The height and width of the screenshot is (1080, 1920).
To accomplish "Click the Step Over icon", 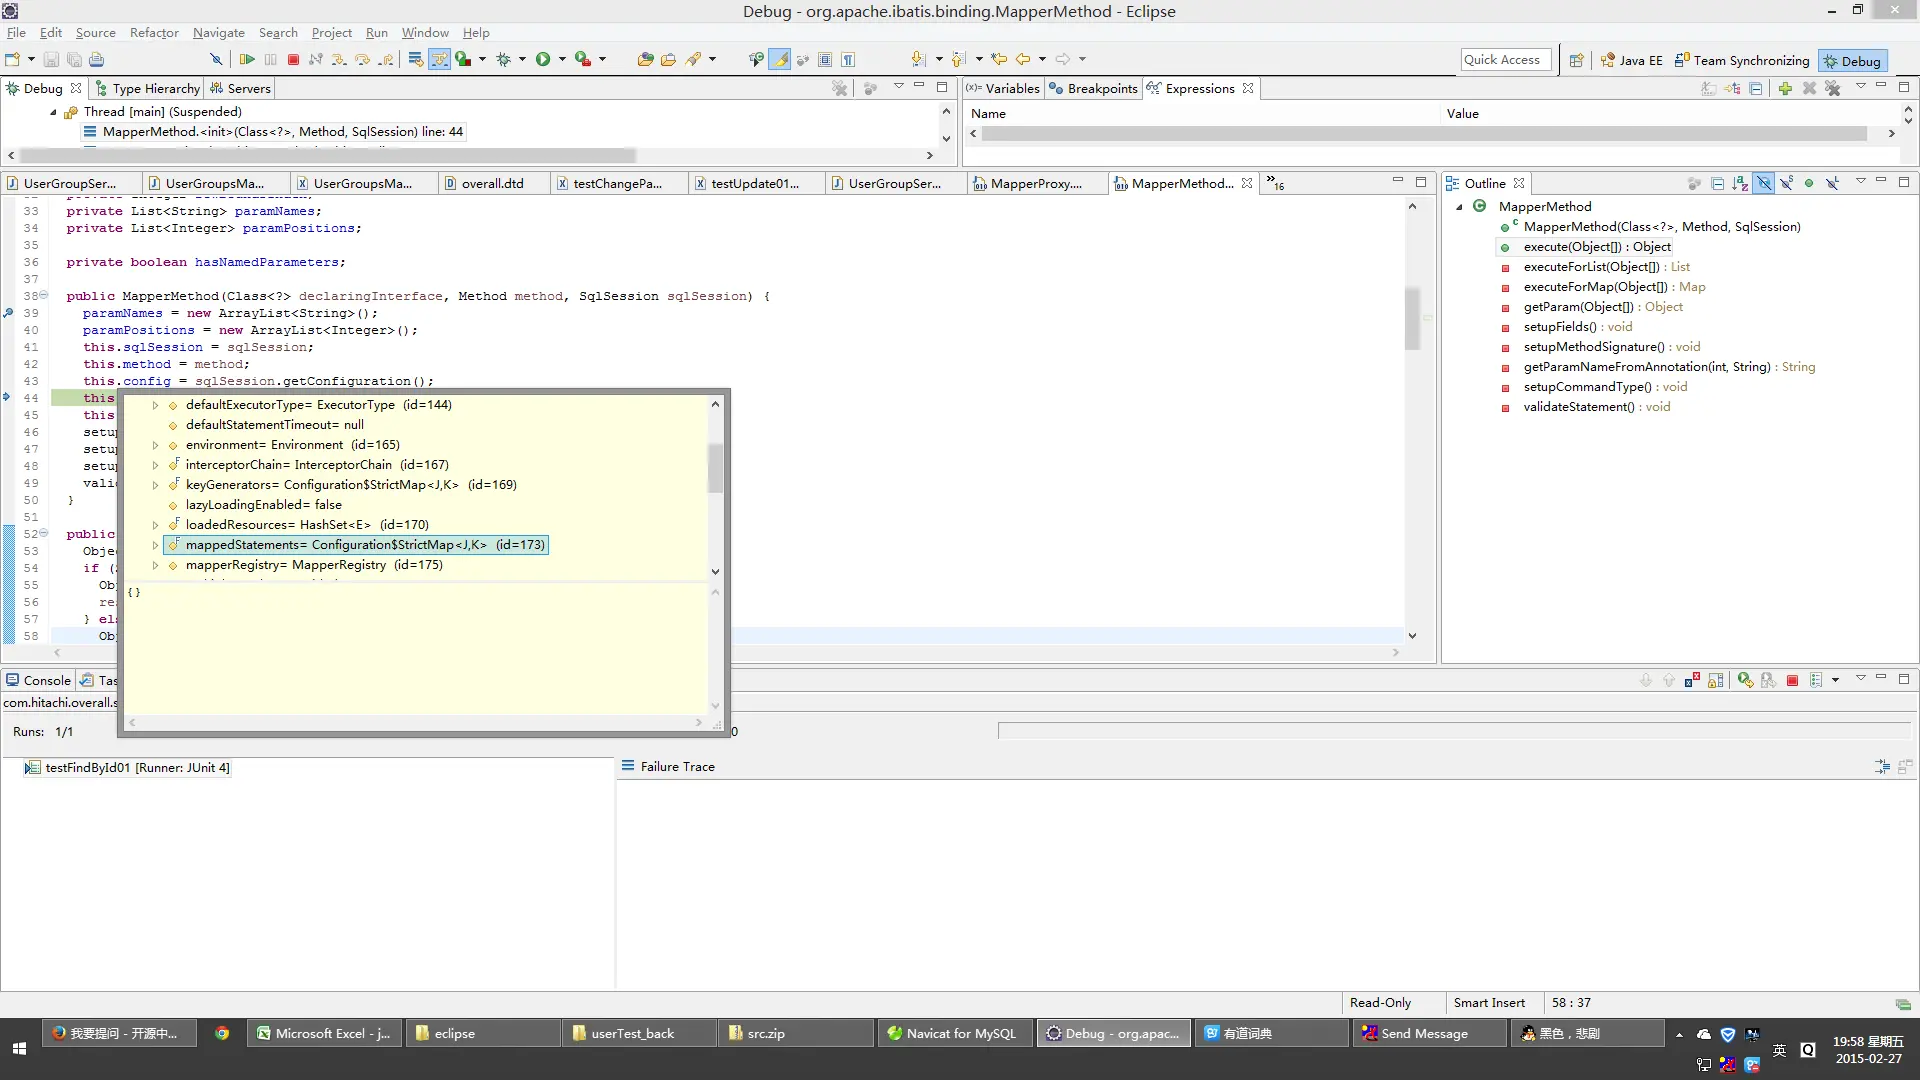I will [x=363, y=60].
